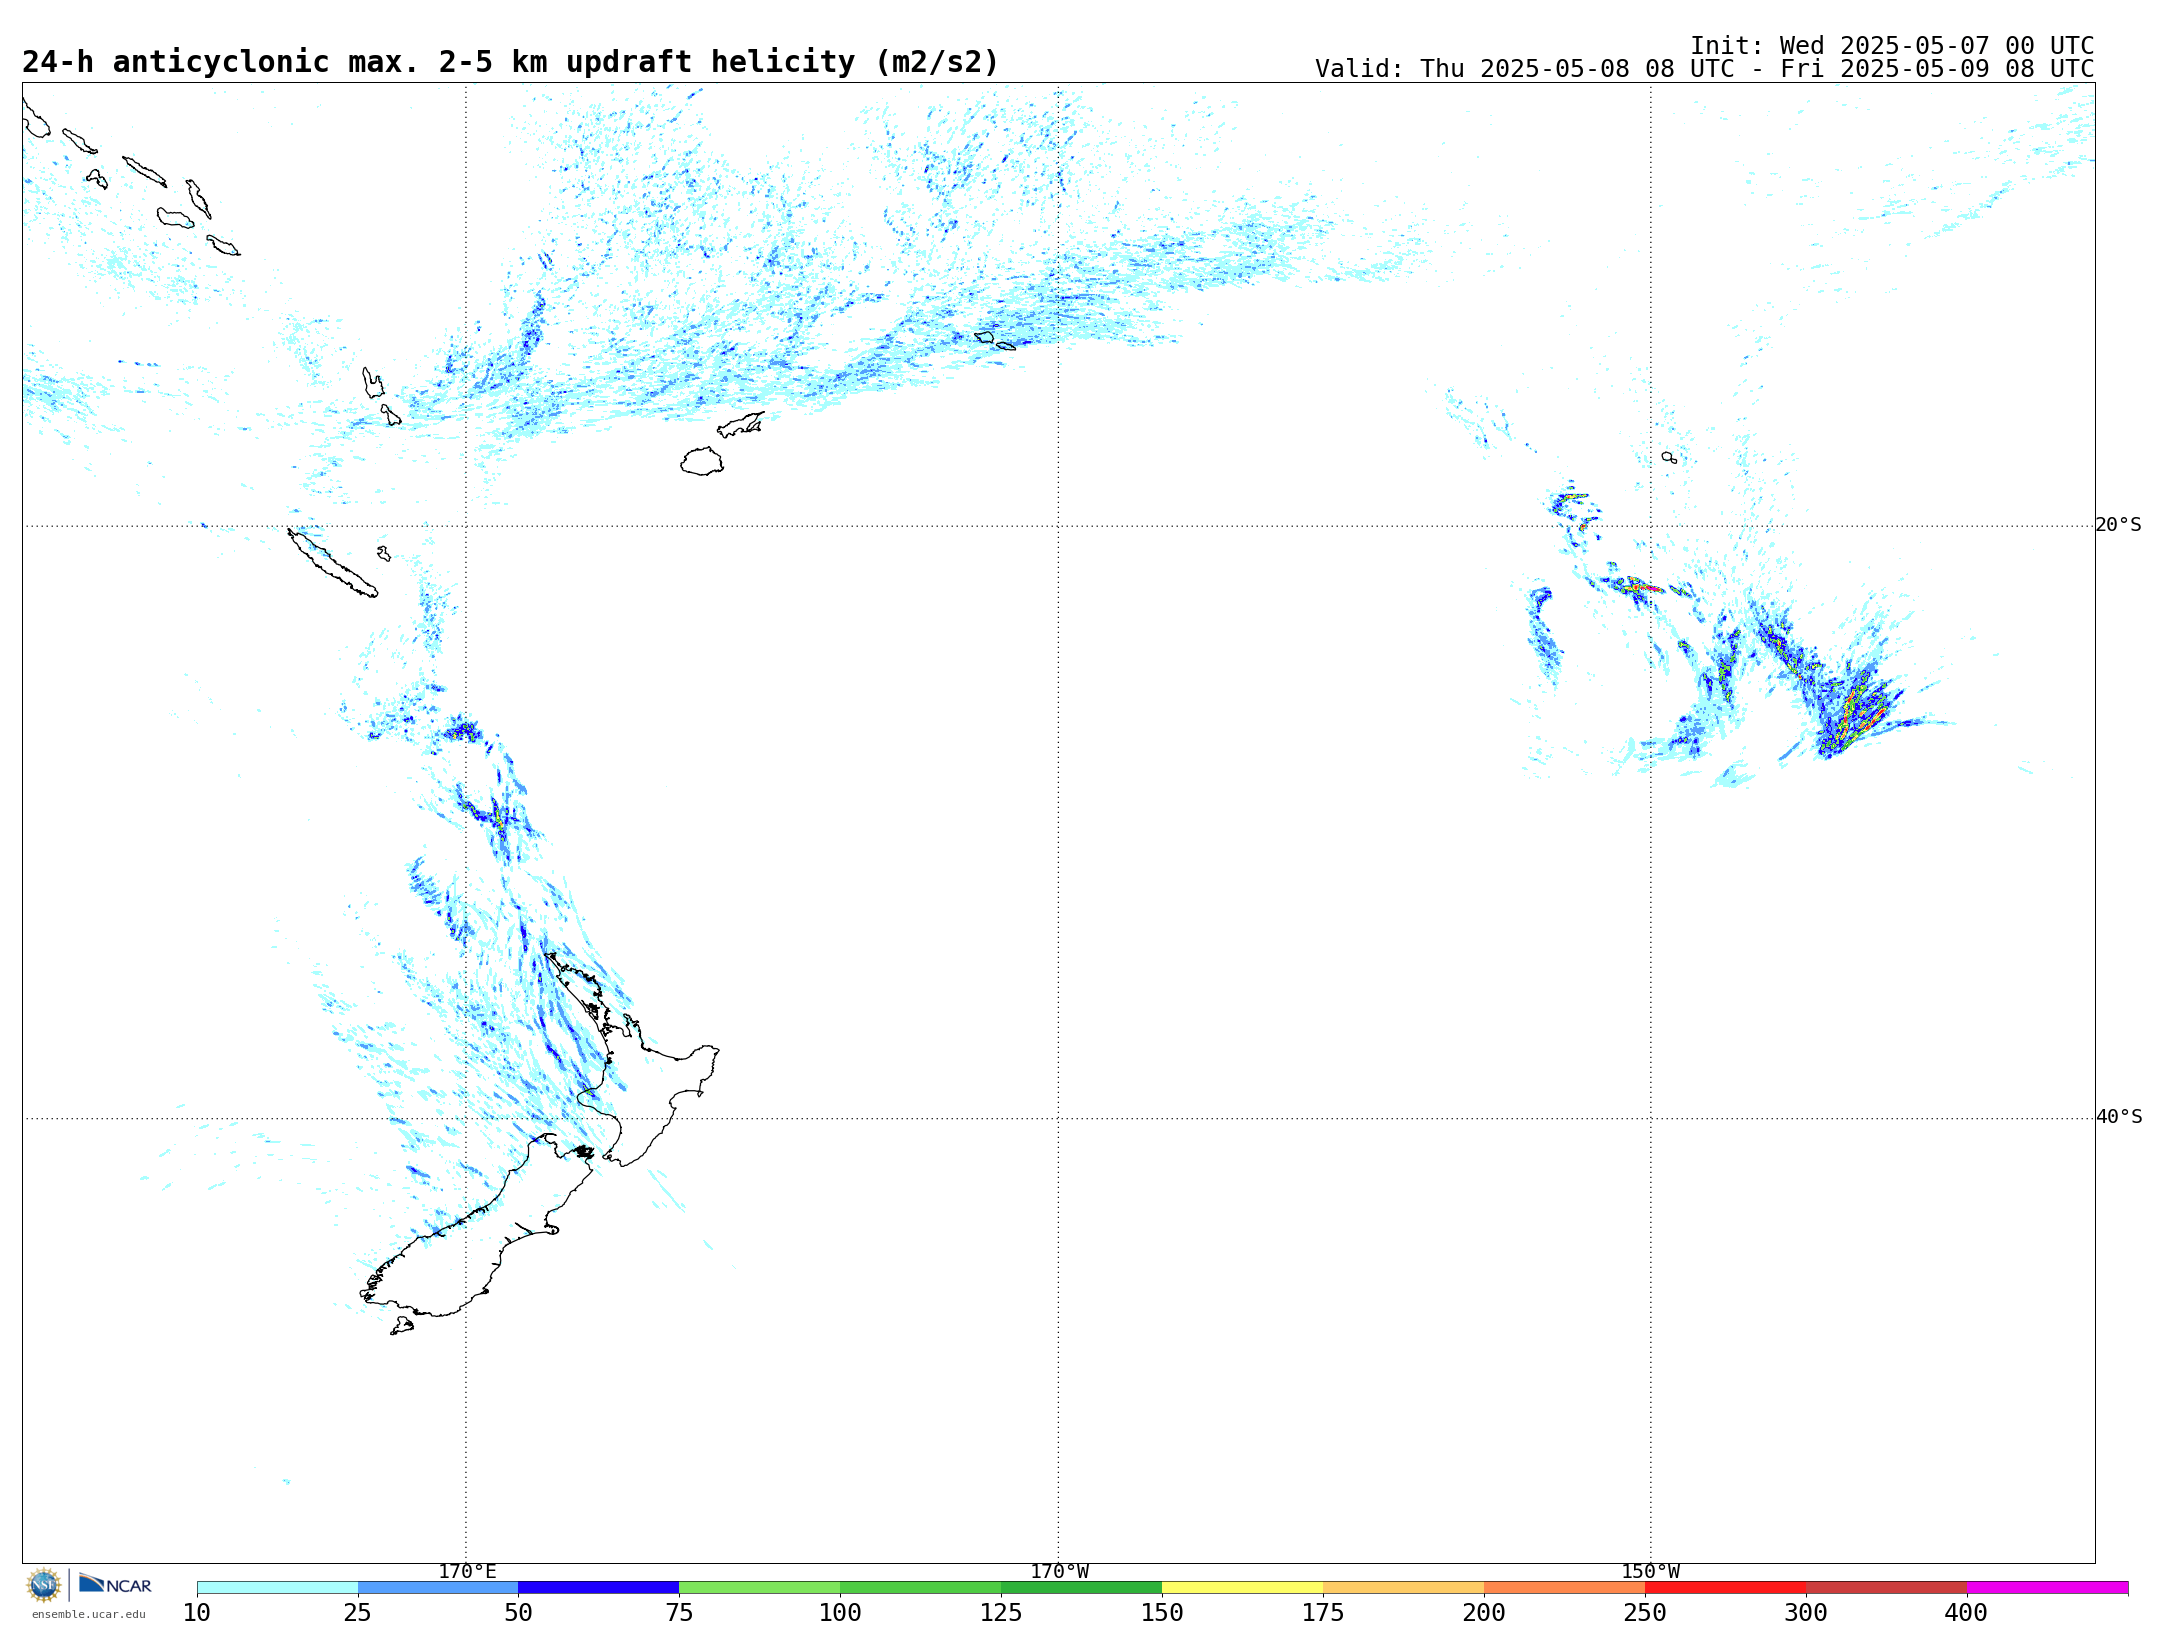Click the 170°W longitude label
The height and width of the screenshot is (1626, 2160).
point(1059,1571)
